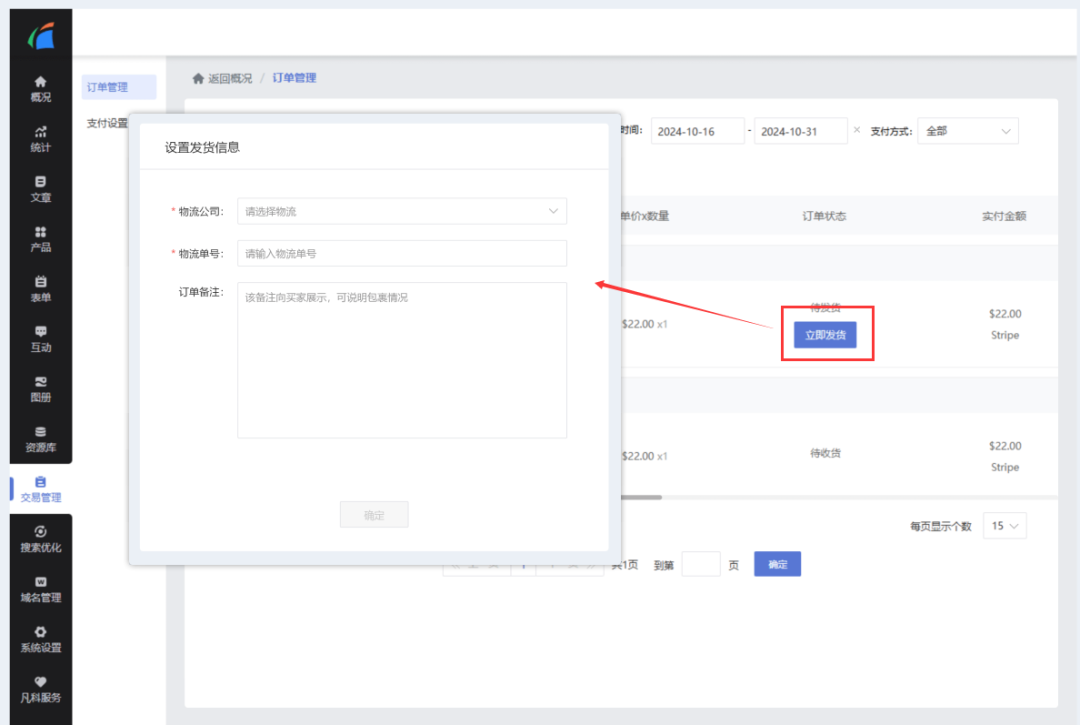This screenshot has height=725, width=1080.
Task: Expand the 物流公司 logistics dropdown
Action: [401, 211]
